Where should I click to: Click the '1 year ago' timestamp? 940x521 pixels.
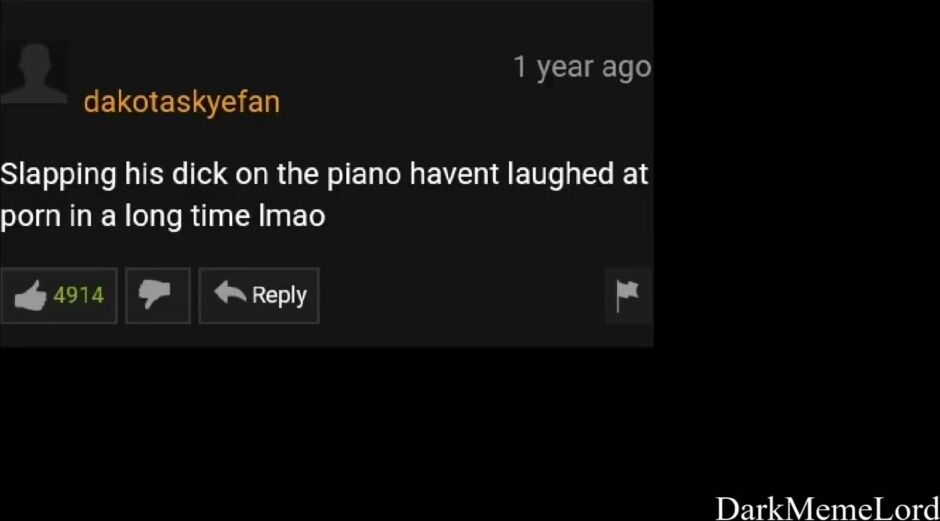click(582, 67)
